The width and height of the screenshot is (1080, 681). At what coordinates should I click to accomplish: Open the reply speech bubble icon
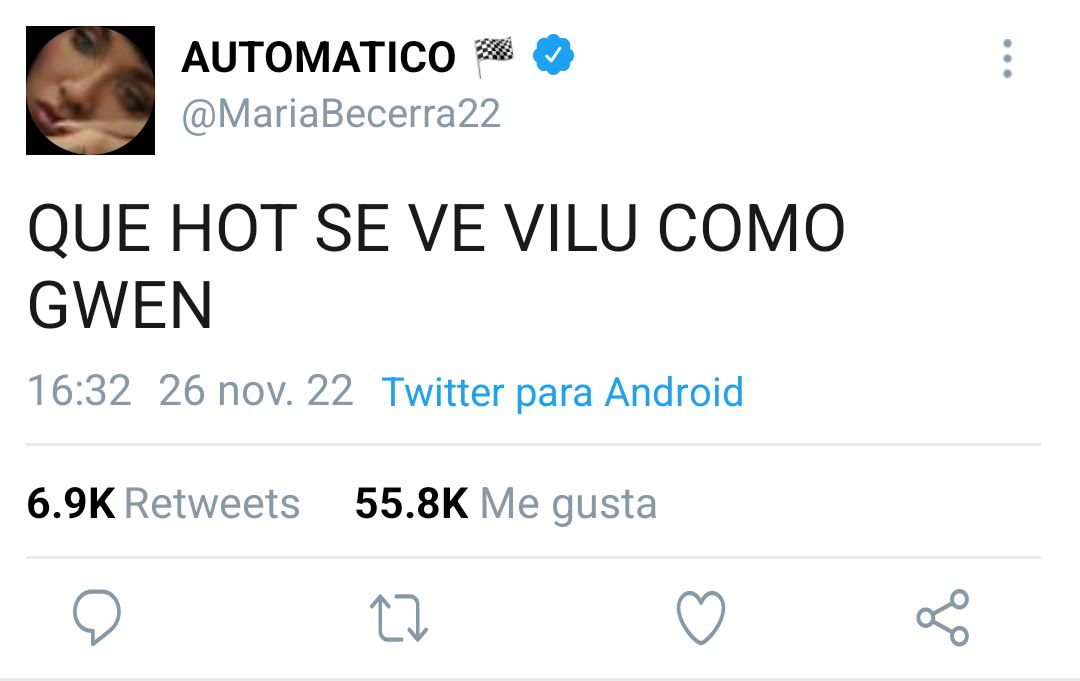[97, 616]
